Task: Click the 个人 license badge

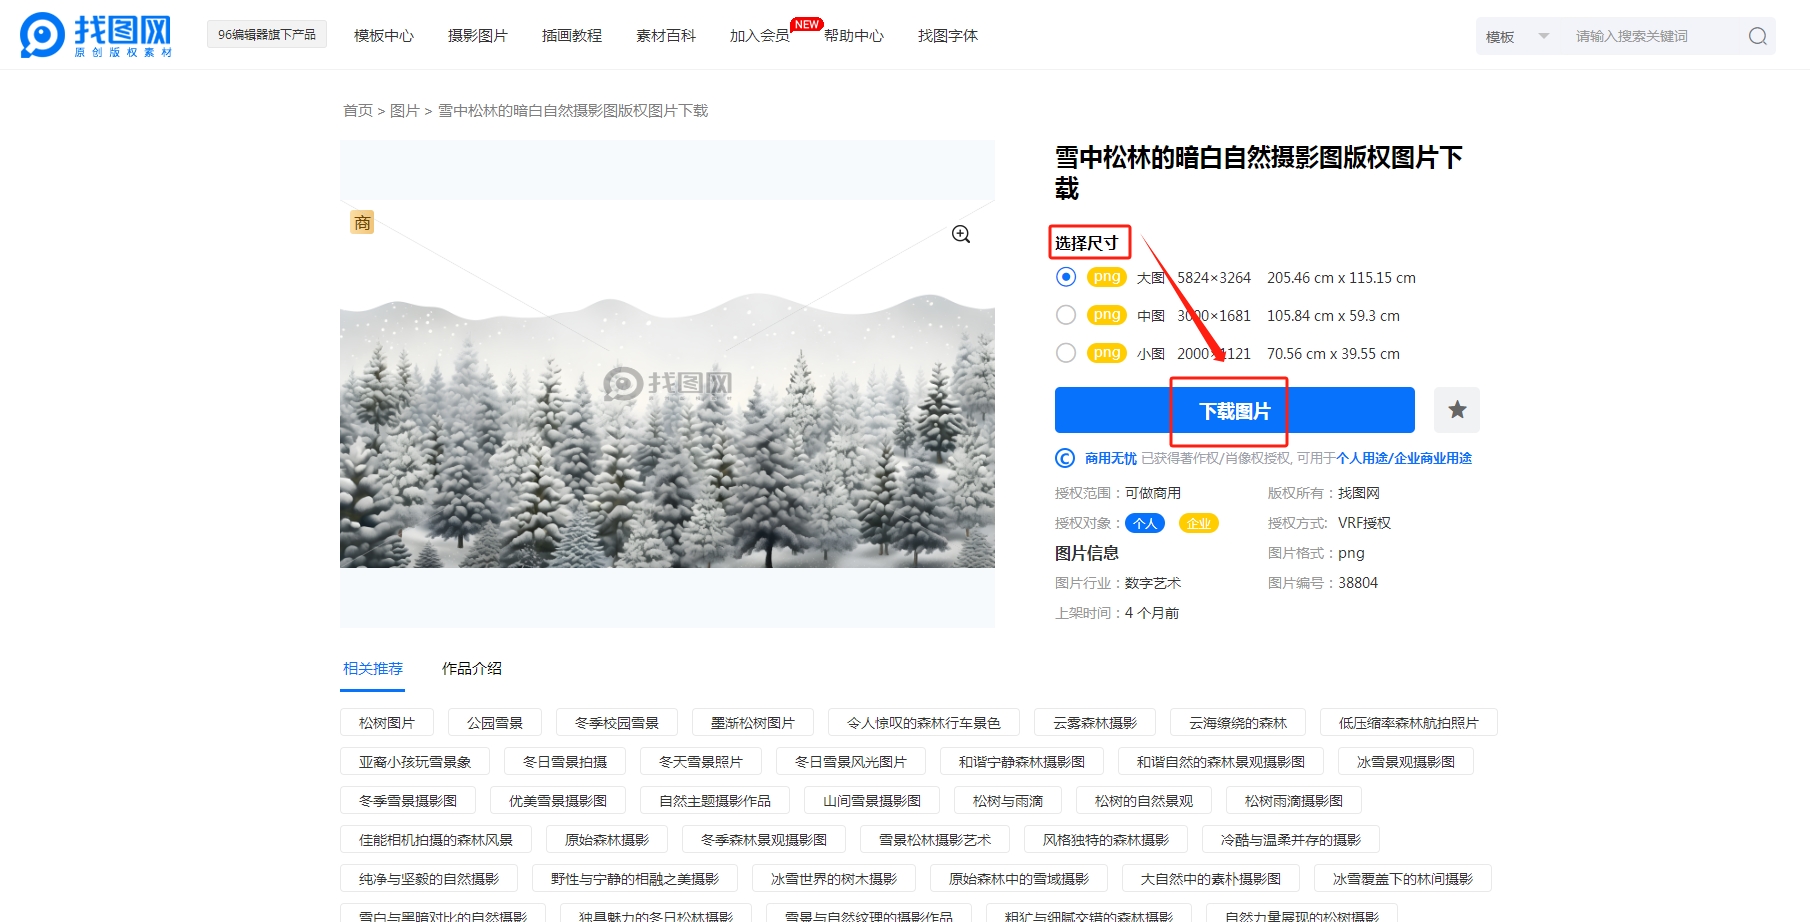Action: pos(1145,523)
